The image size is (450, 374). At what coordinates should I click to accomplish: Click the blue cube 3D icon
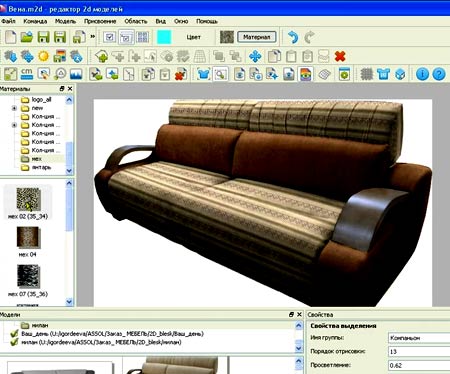(x=400, y=74)
